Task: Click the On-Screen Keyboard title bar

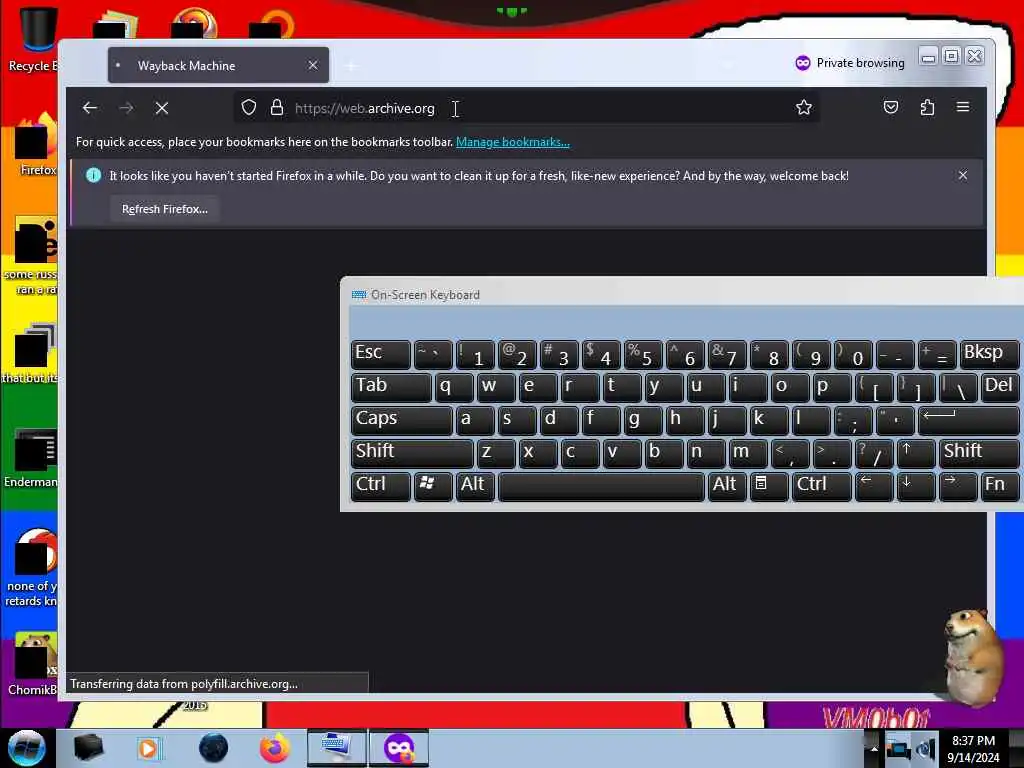Action: pyautogui.click(x=682, y=295)
